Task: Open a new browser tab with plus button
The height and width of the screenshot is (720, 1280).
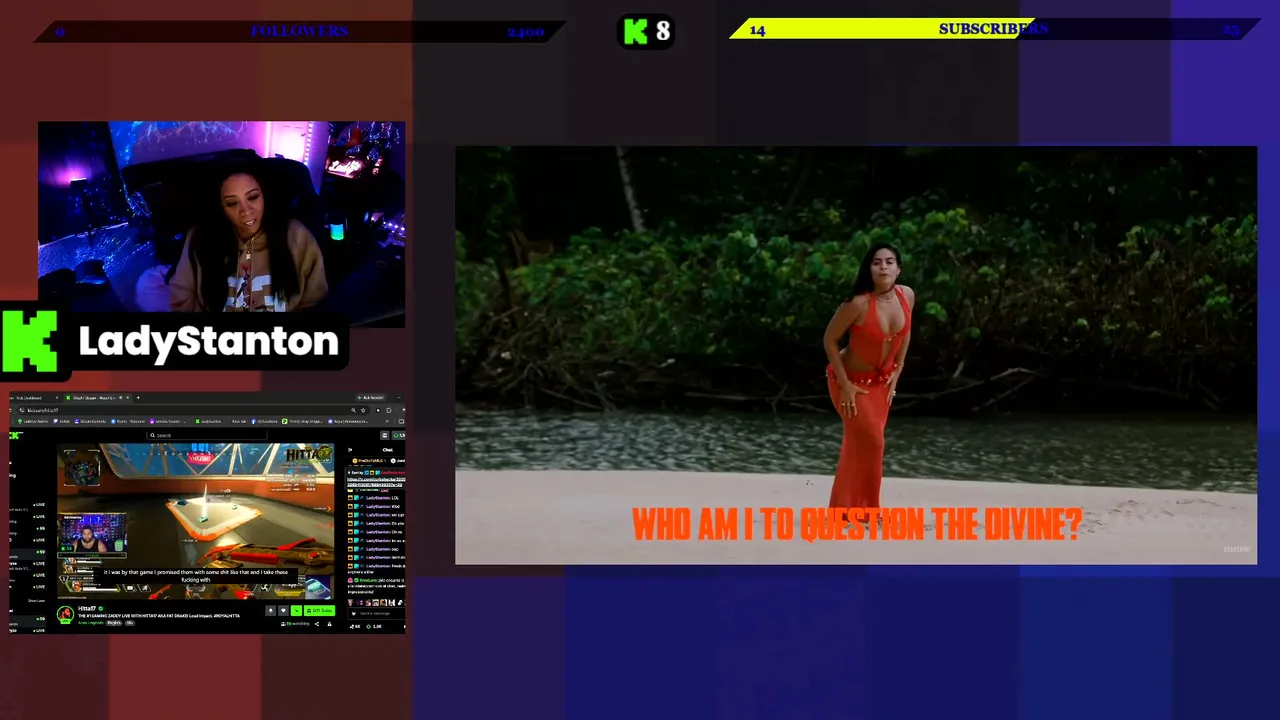Action: (x=138, y=398)
